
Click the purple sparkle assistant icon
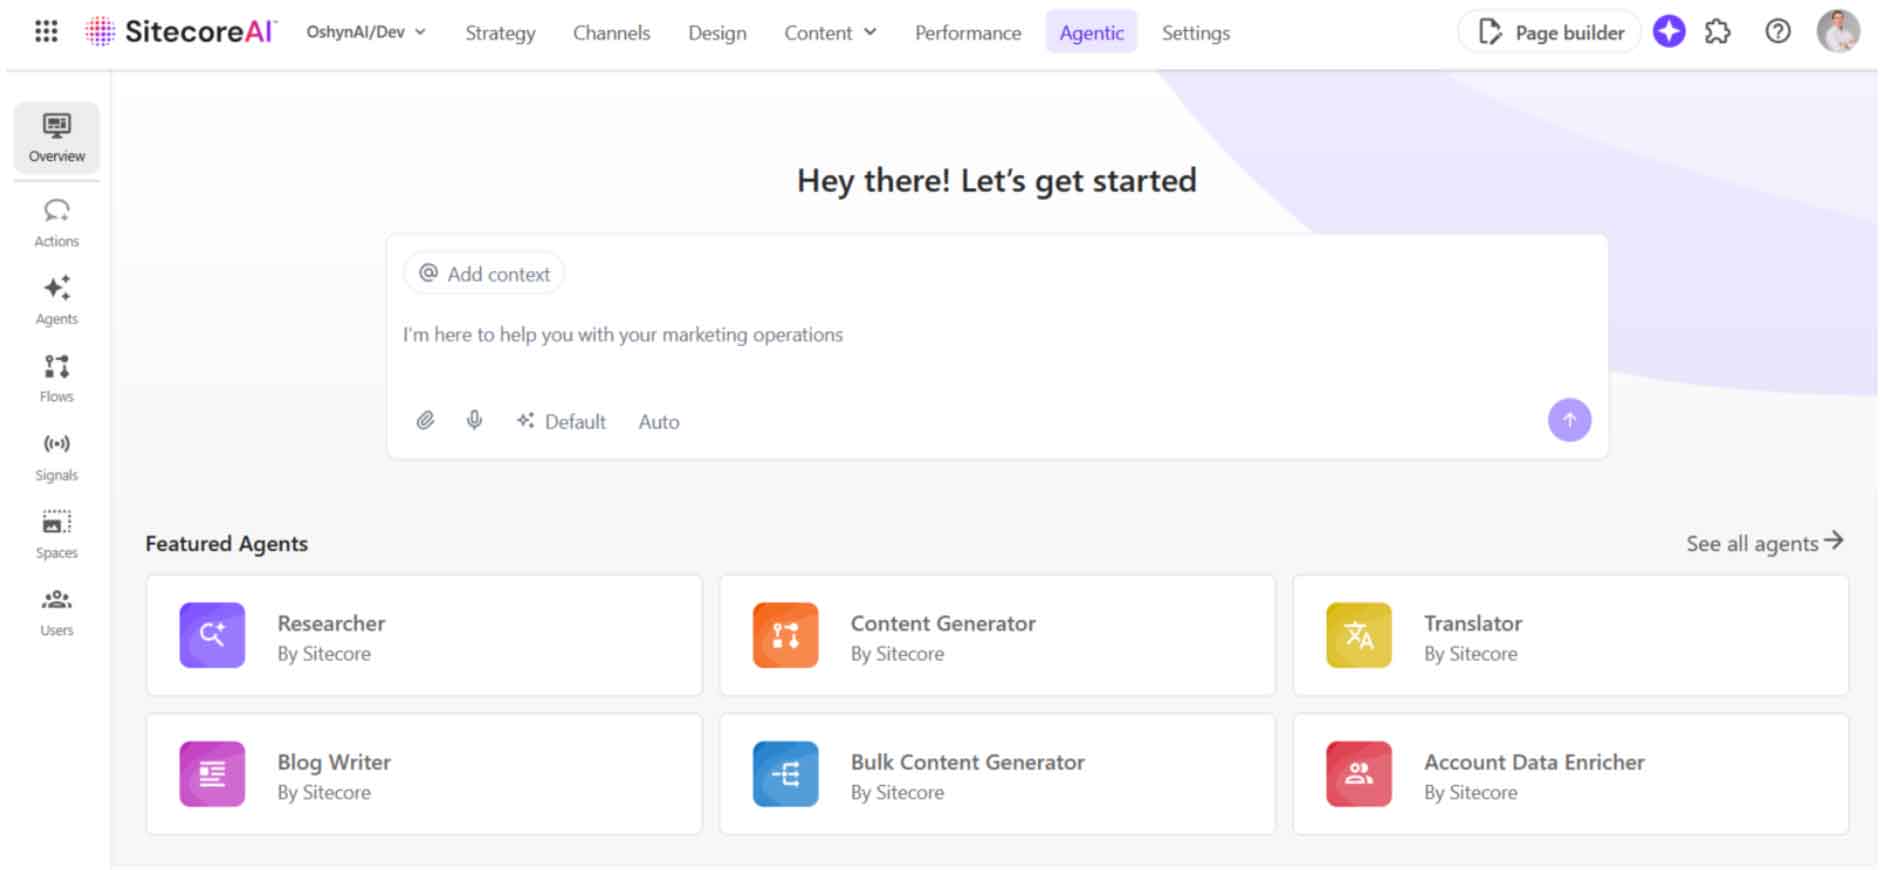click(1668, 32)
